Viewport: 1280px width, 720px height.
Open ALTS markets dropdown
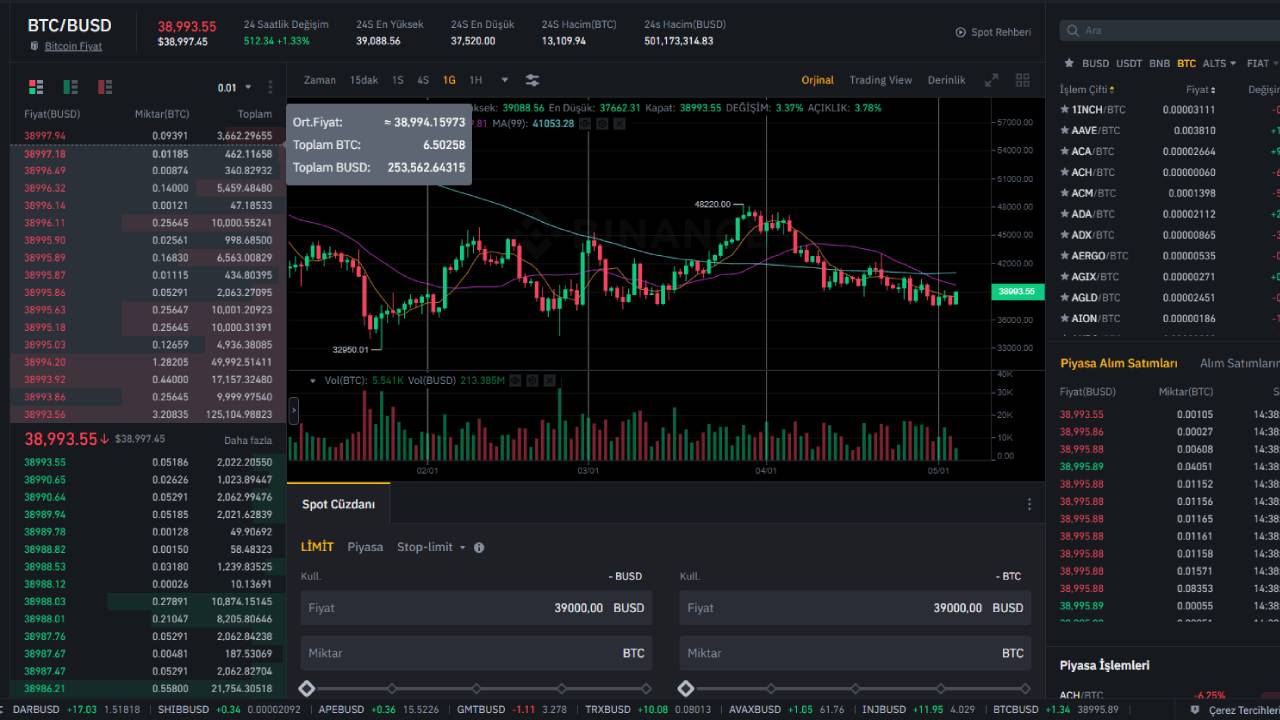click(x=1219, y=63)
